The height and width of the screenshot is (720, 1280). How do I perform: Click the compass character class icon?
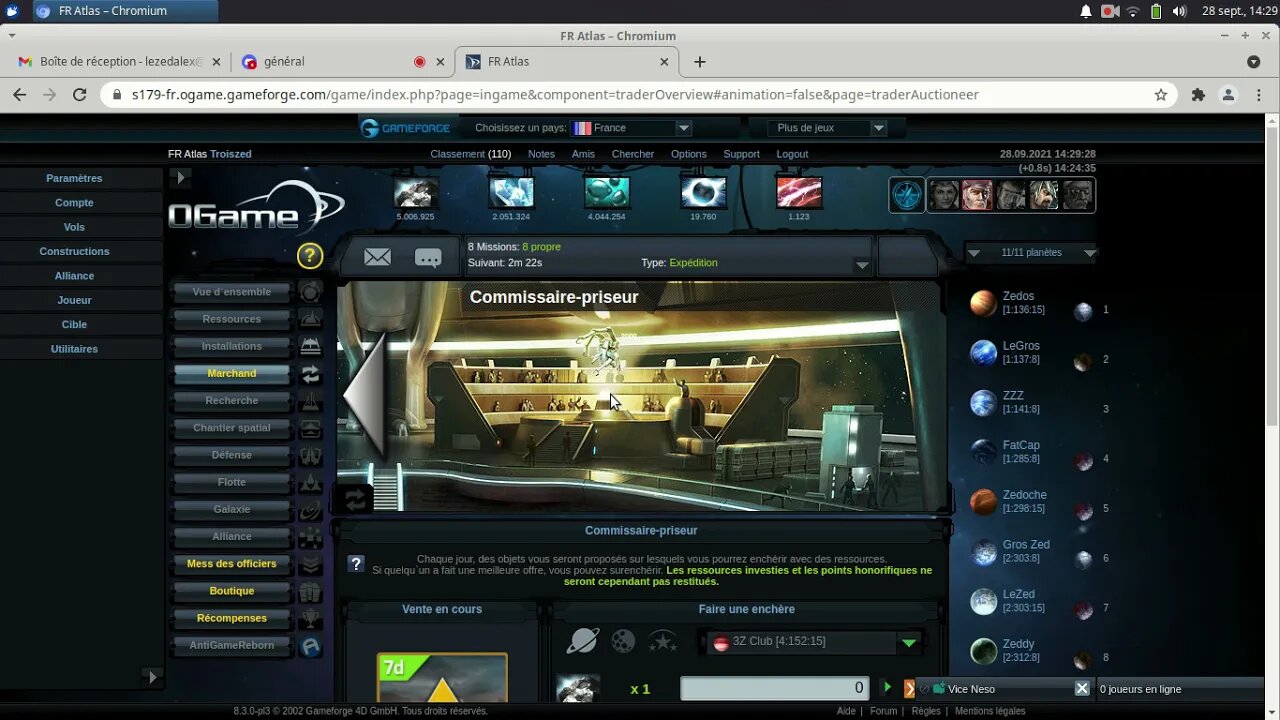coord(907,195)
